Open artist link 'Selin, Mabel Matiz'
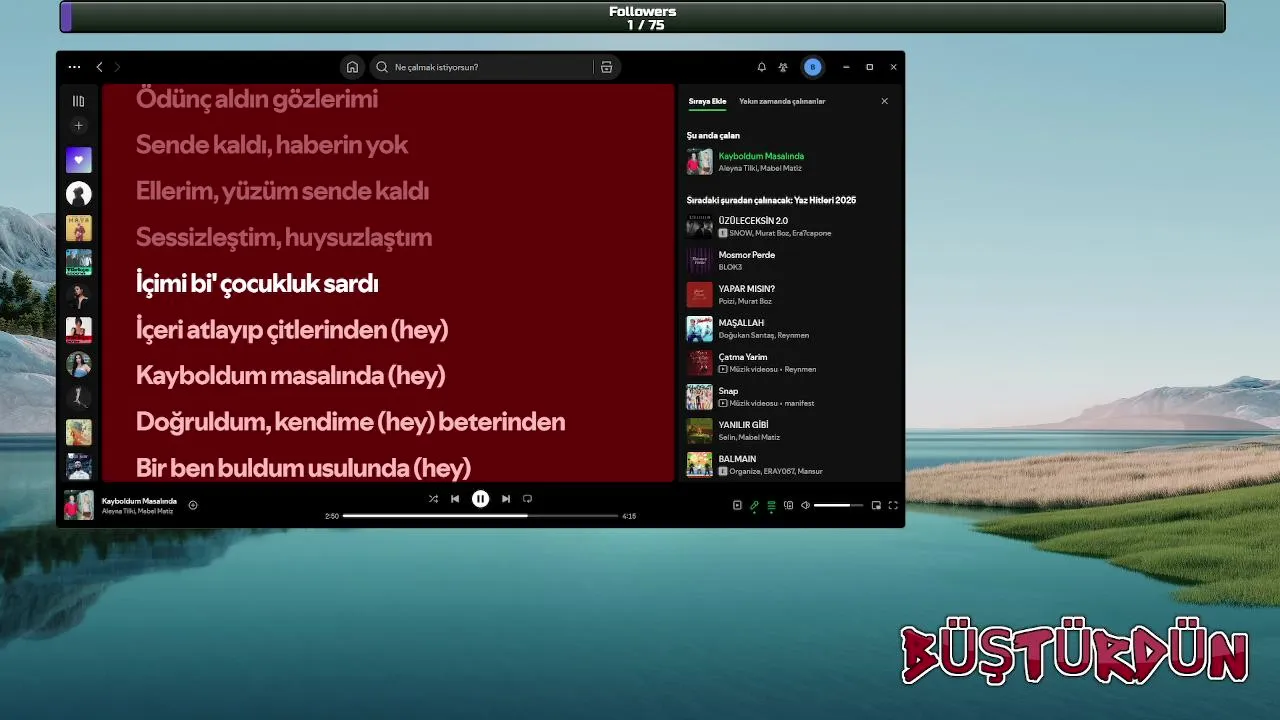Screen dimensions: 1280x720 (749, 437)
